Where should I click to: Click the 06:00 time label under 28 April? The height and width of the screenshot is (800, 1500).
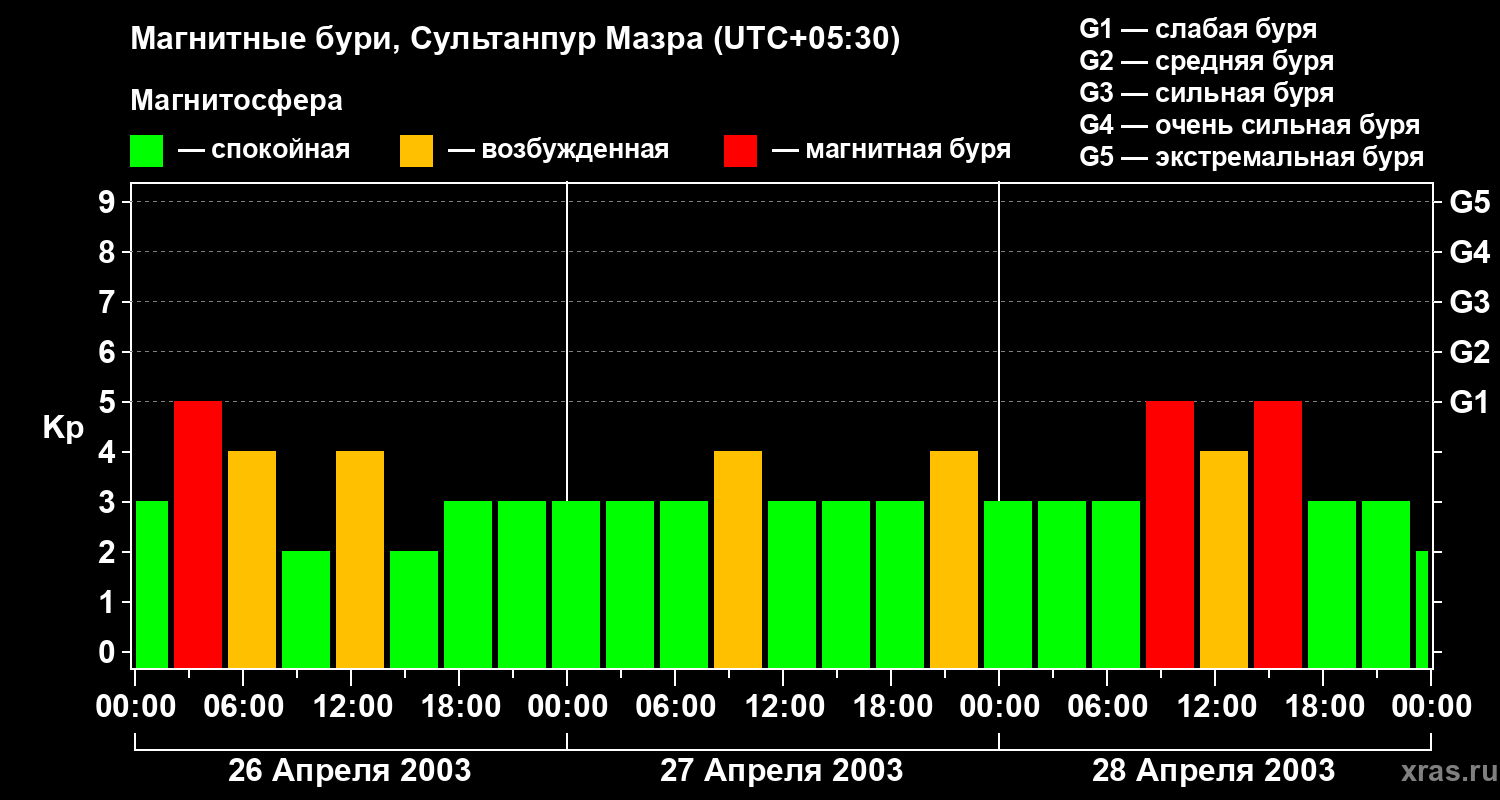tap(1107, 707)
